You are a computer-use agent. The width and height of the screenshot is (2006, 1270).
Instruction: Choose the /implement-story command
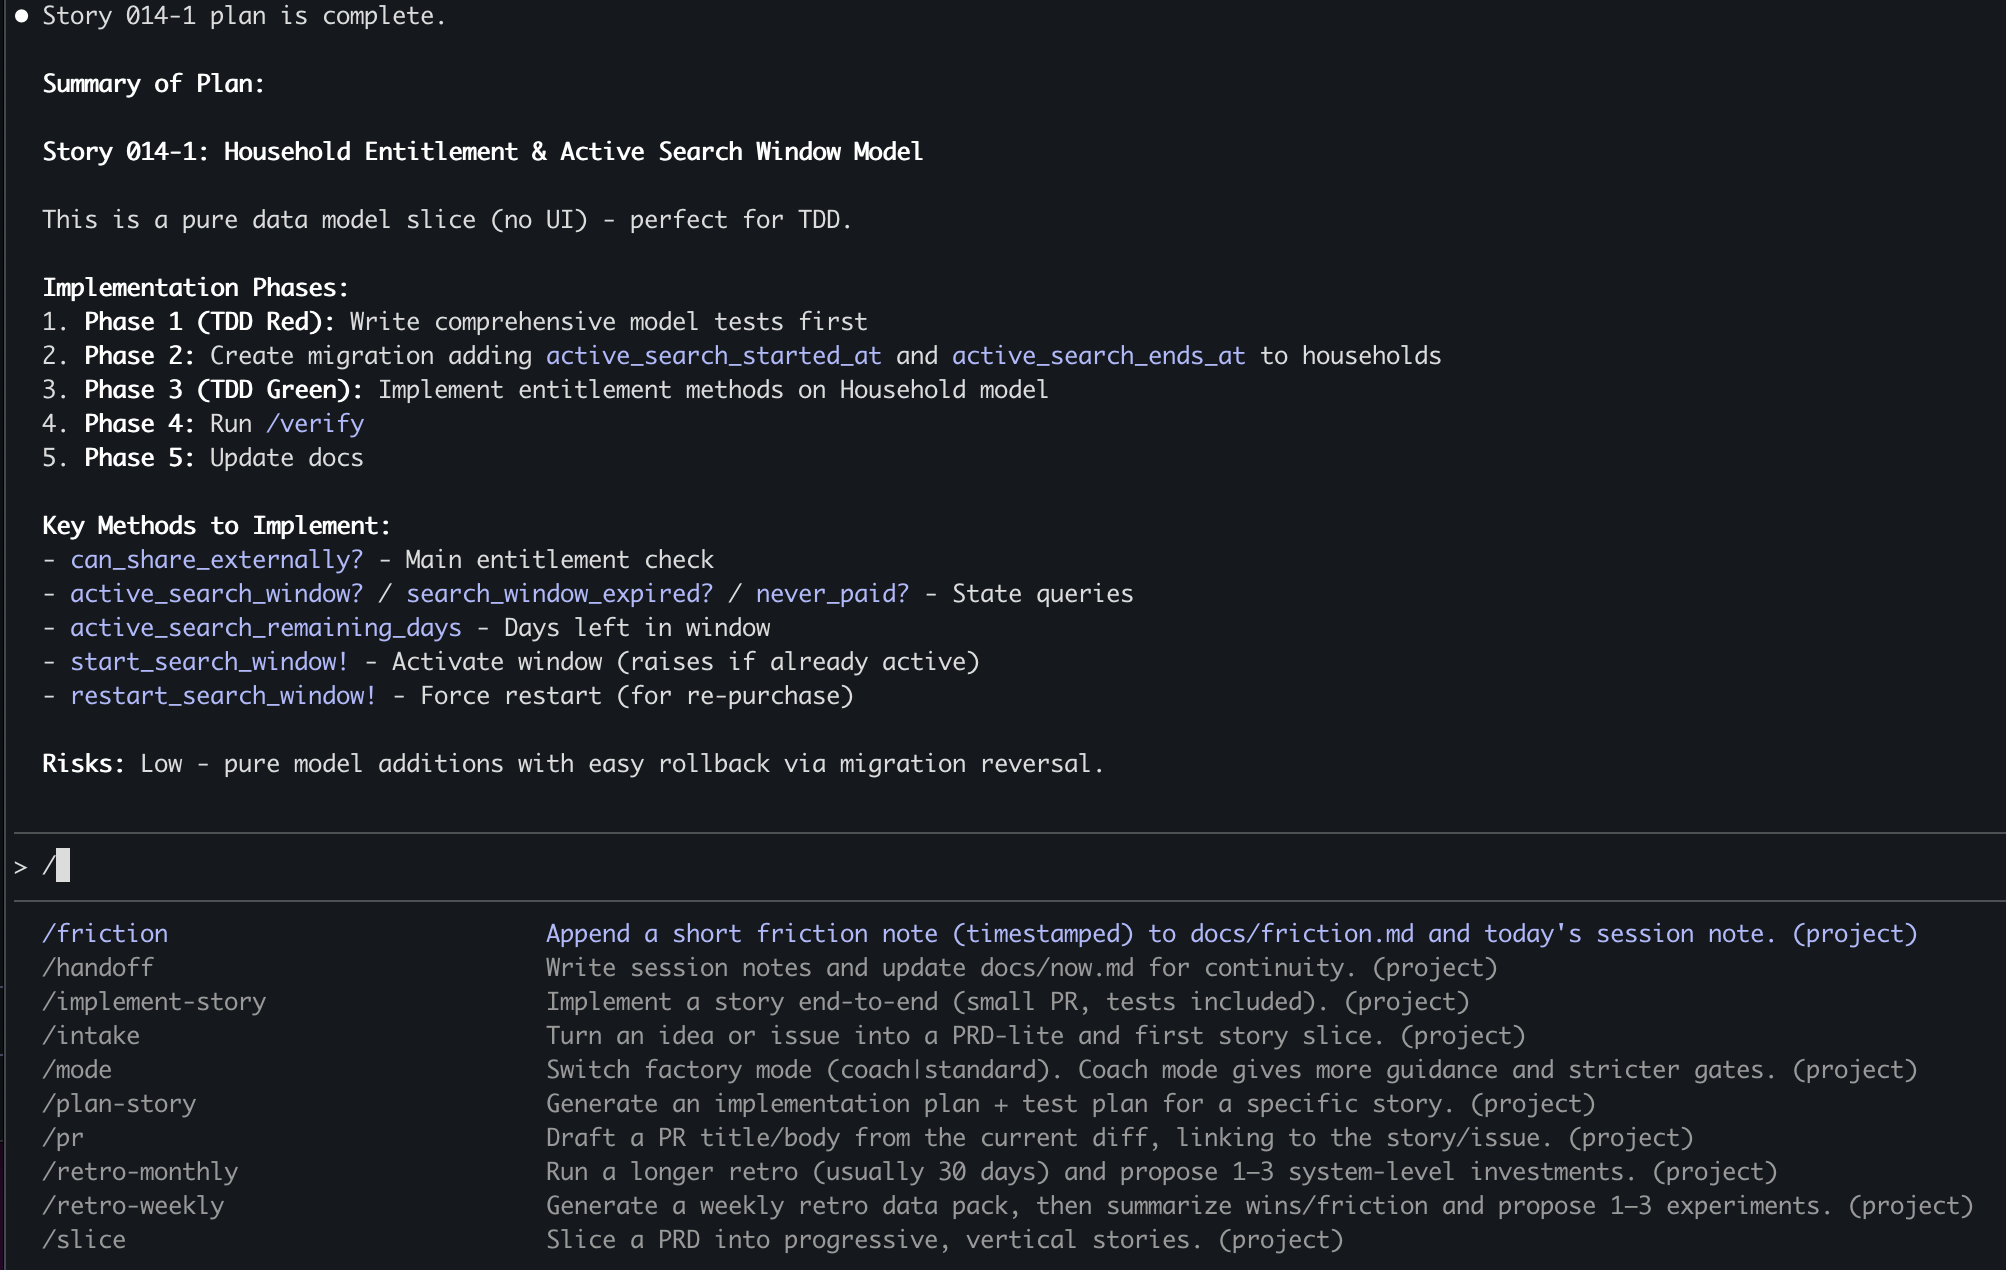(154, 1001)
